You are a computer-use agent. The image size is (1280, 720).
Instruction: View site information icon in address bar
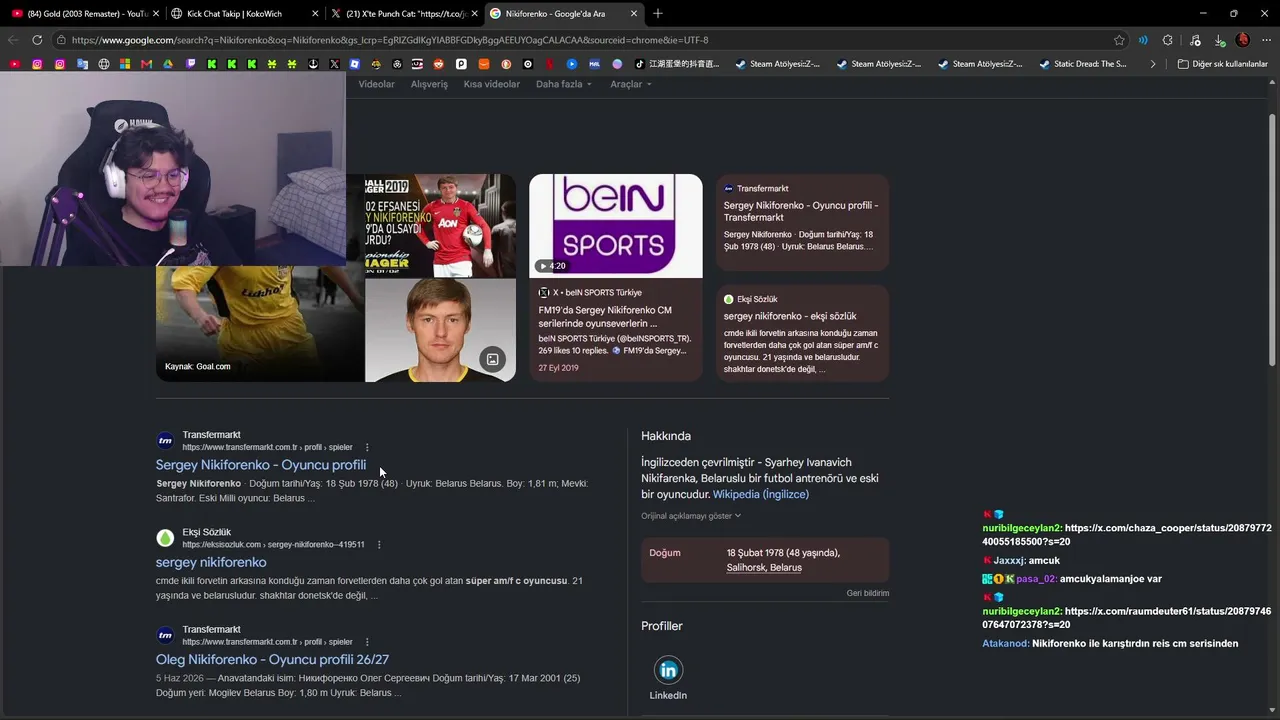(61, 40)
